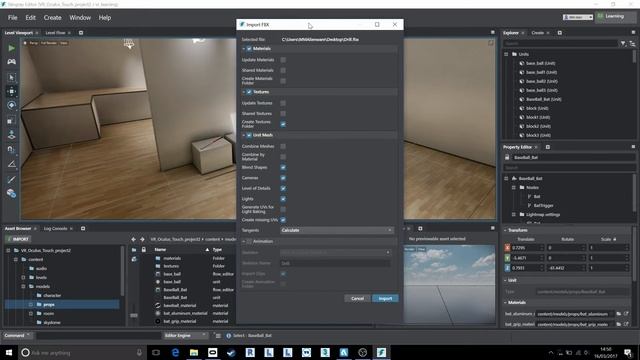Toggle Combine Meshes checkbox
Viewport: 640px width, 360px height.
tap(283, 146)
